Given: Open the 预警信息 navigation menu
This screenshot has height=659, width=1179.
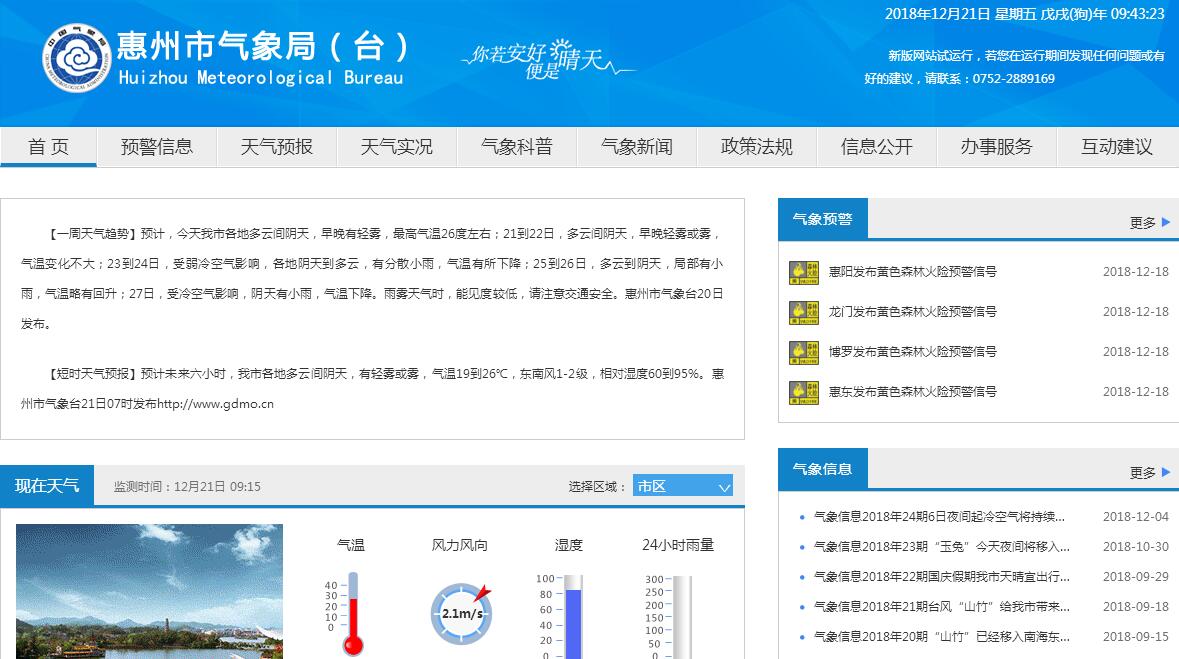Looking at the screenshot, I should [x=157, y=147].
